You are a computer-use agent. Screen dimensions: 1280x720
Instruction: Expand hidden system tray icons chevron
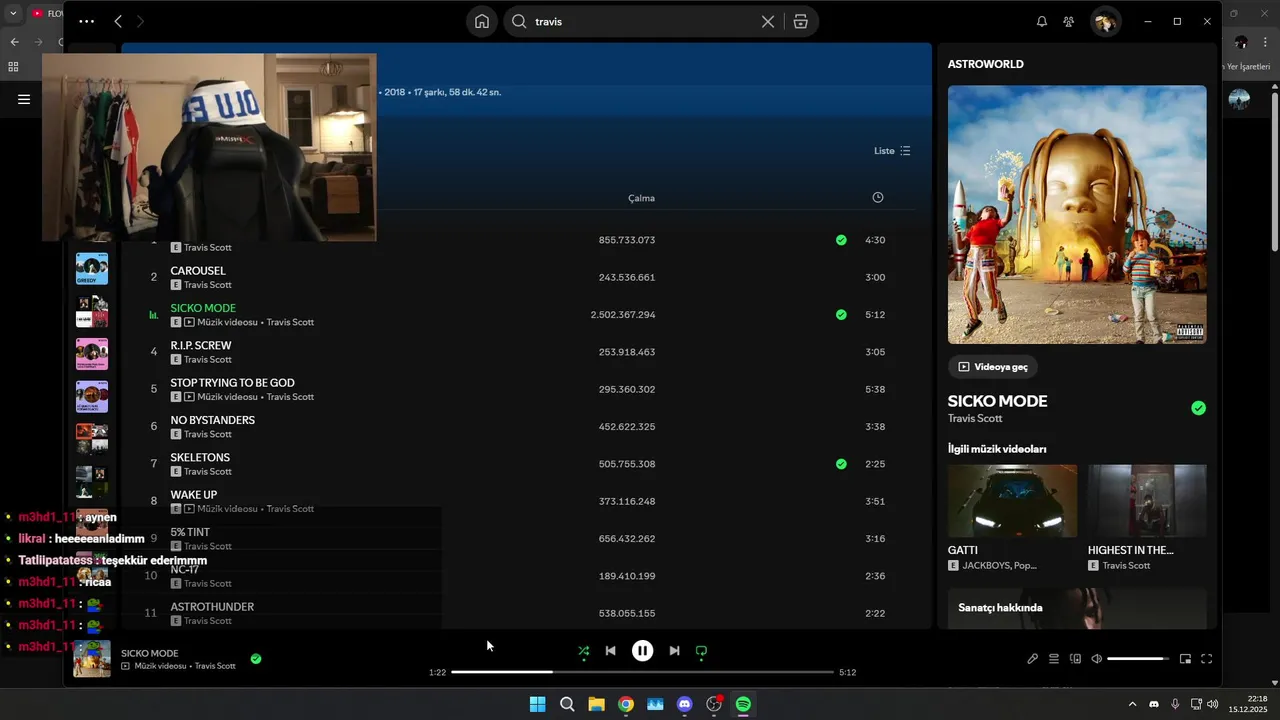[x=1132, y=704]
